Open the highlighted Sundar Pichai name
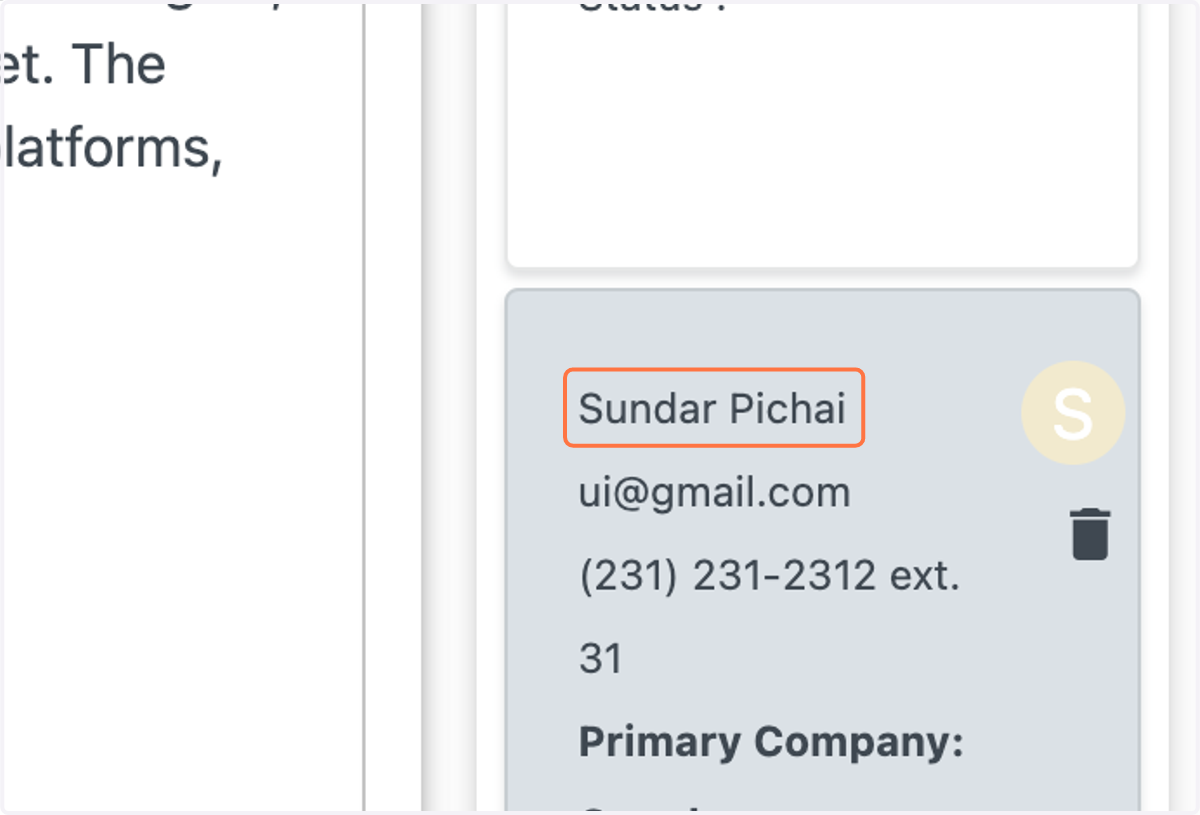The height and width of the screenshot is (815, 1200). [713, 408]
